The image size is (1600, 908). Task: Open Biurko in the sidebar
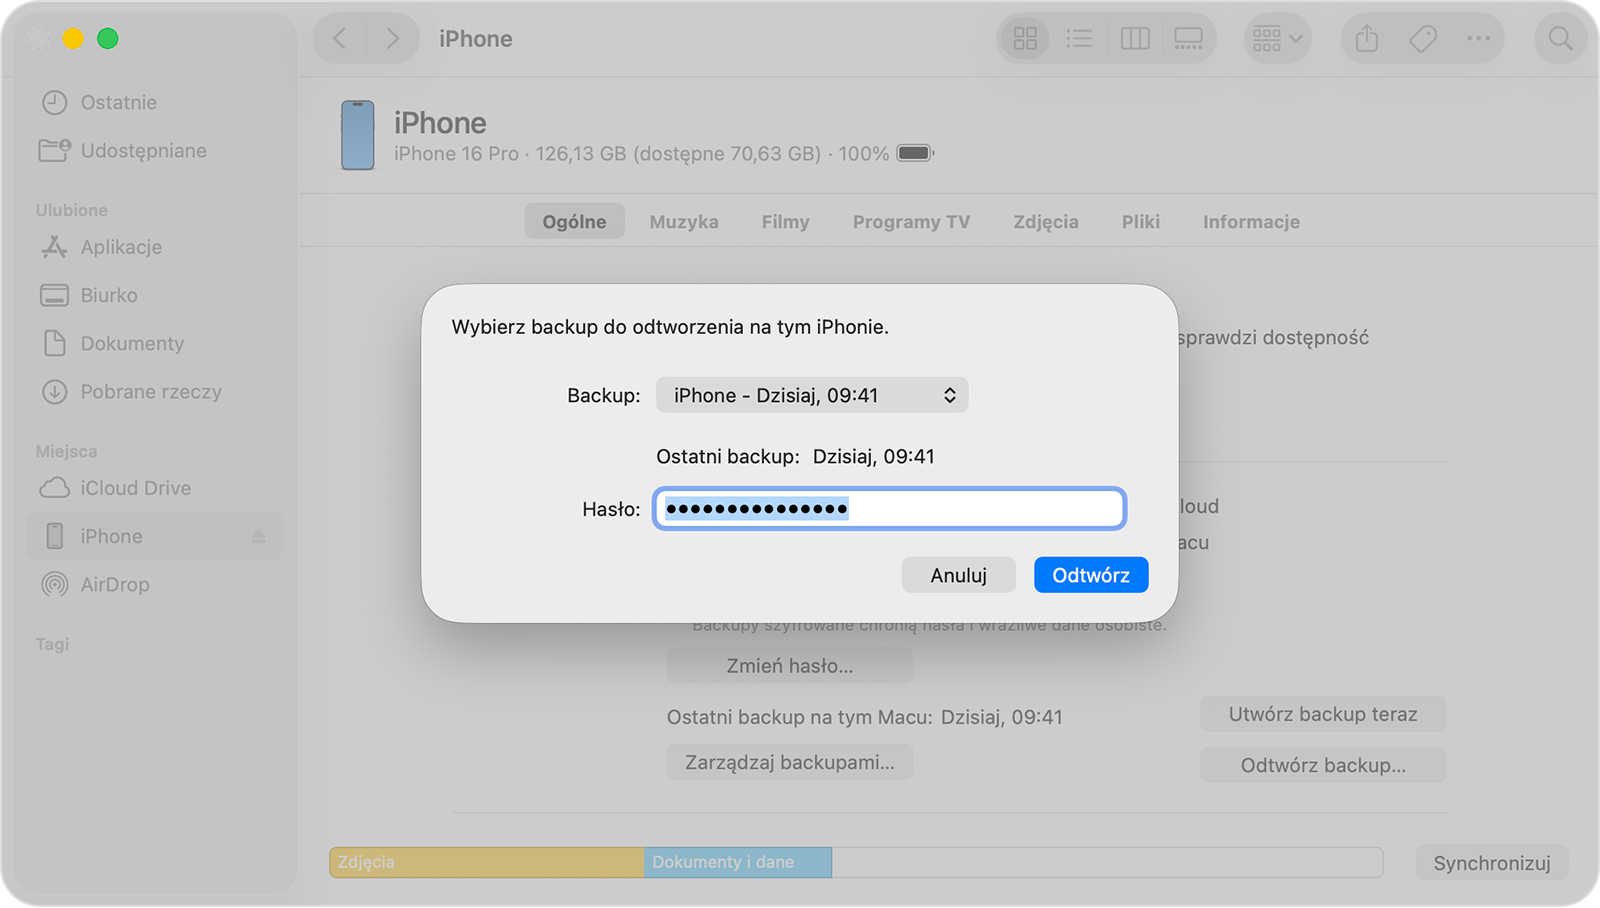89,295
